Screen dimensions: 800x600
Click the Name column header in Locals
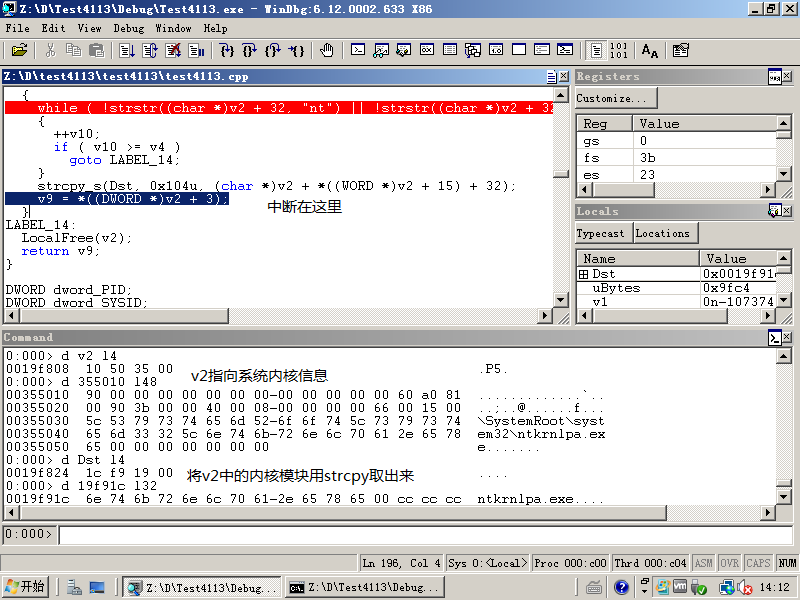tap(637, 259)
